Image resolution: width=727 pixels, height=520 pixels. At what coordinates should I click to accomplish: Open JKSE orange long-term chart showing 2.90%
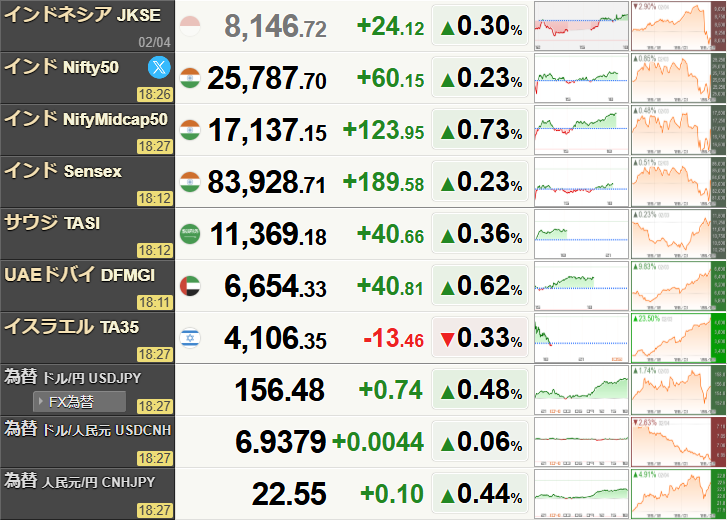[679, 26]
